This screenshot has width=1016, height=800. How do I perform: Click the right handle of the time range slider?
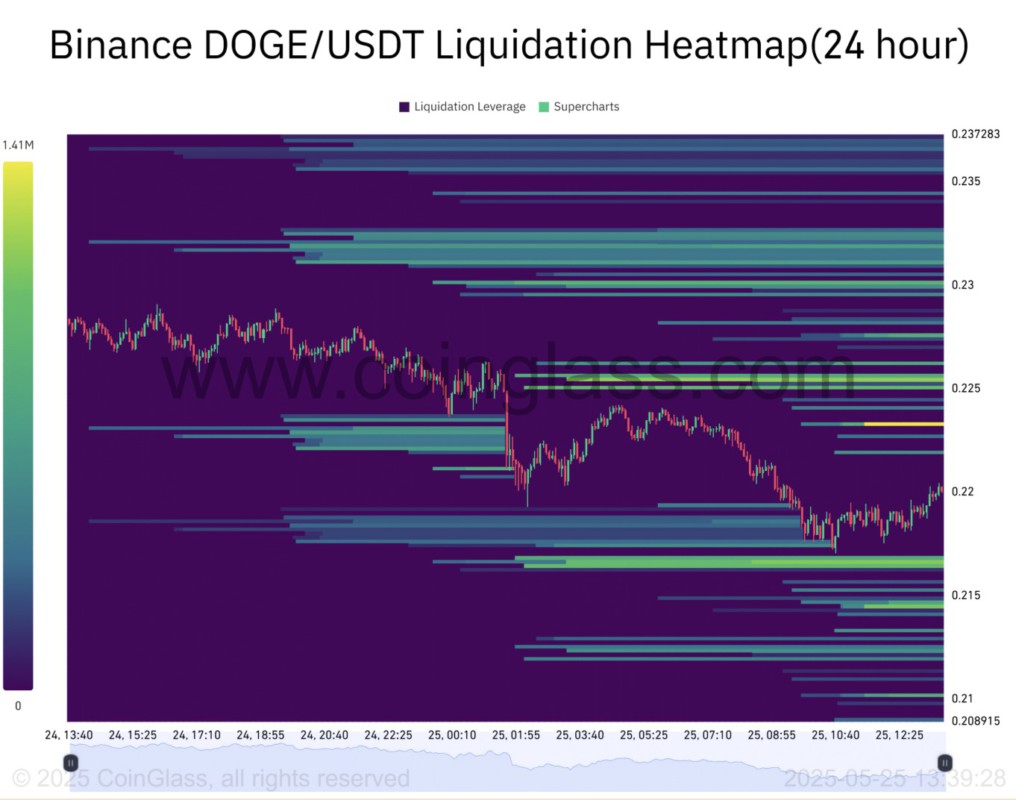(x=943, y=762)
